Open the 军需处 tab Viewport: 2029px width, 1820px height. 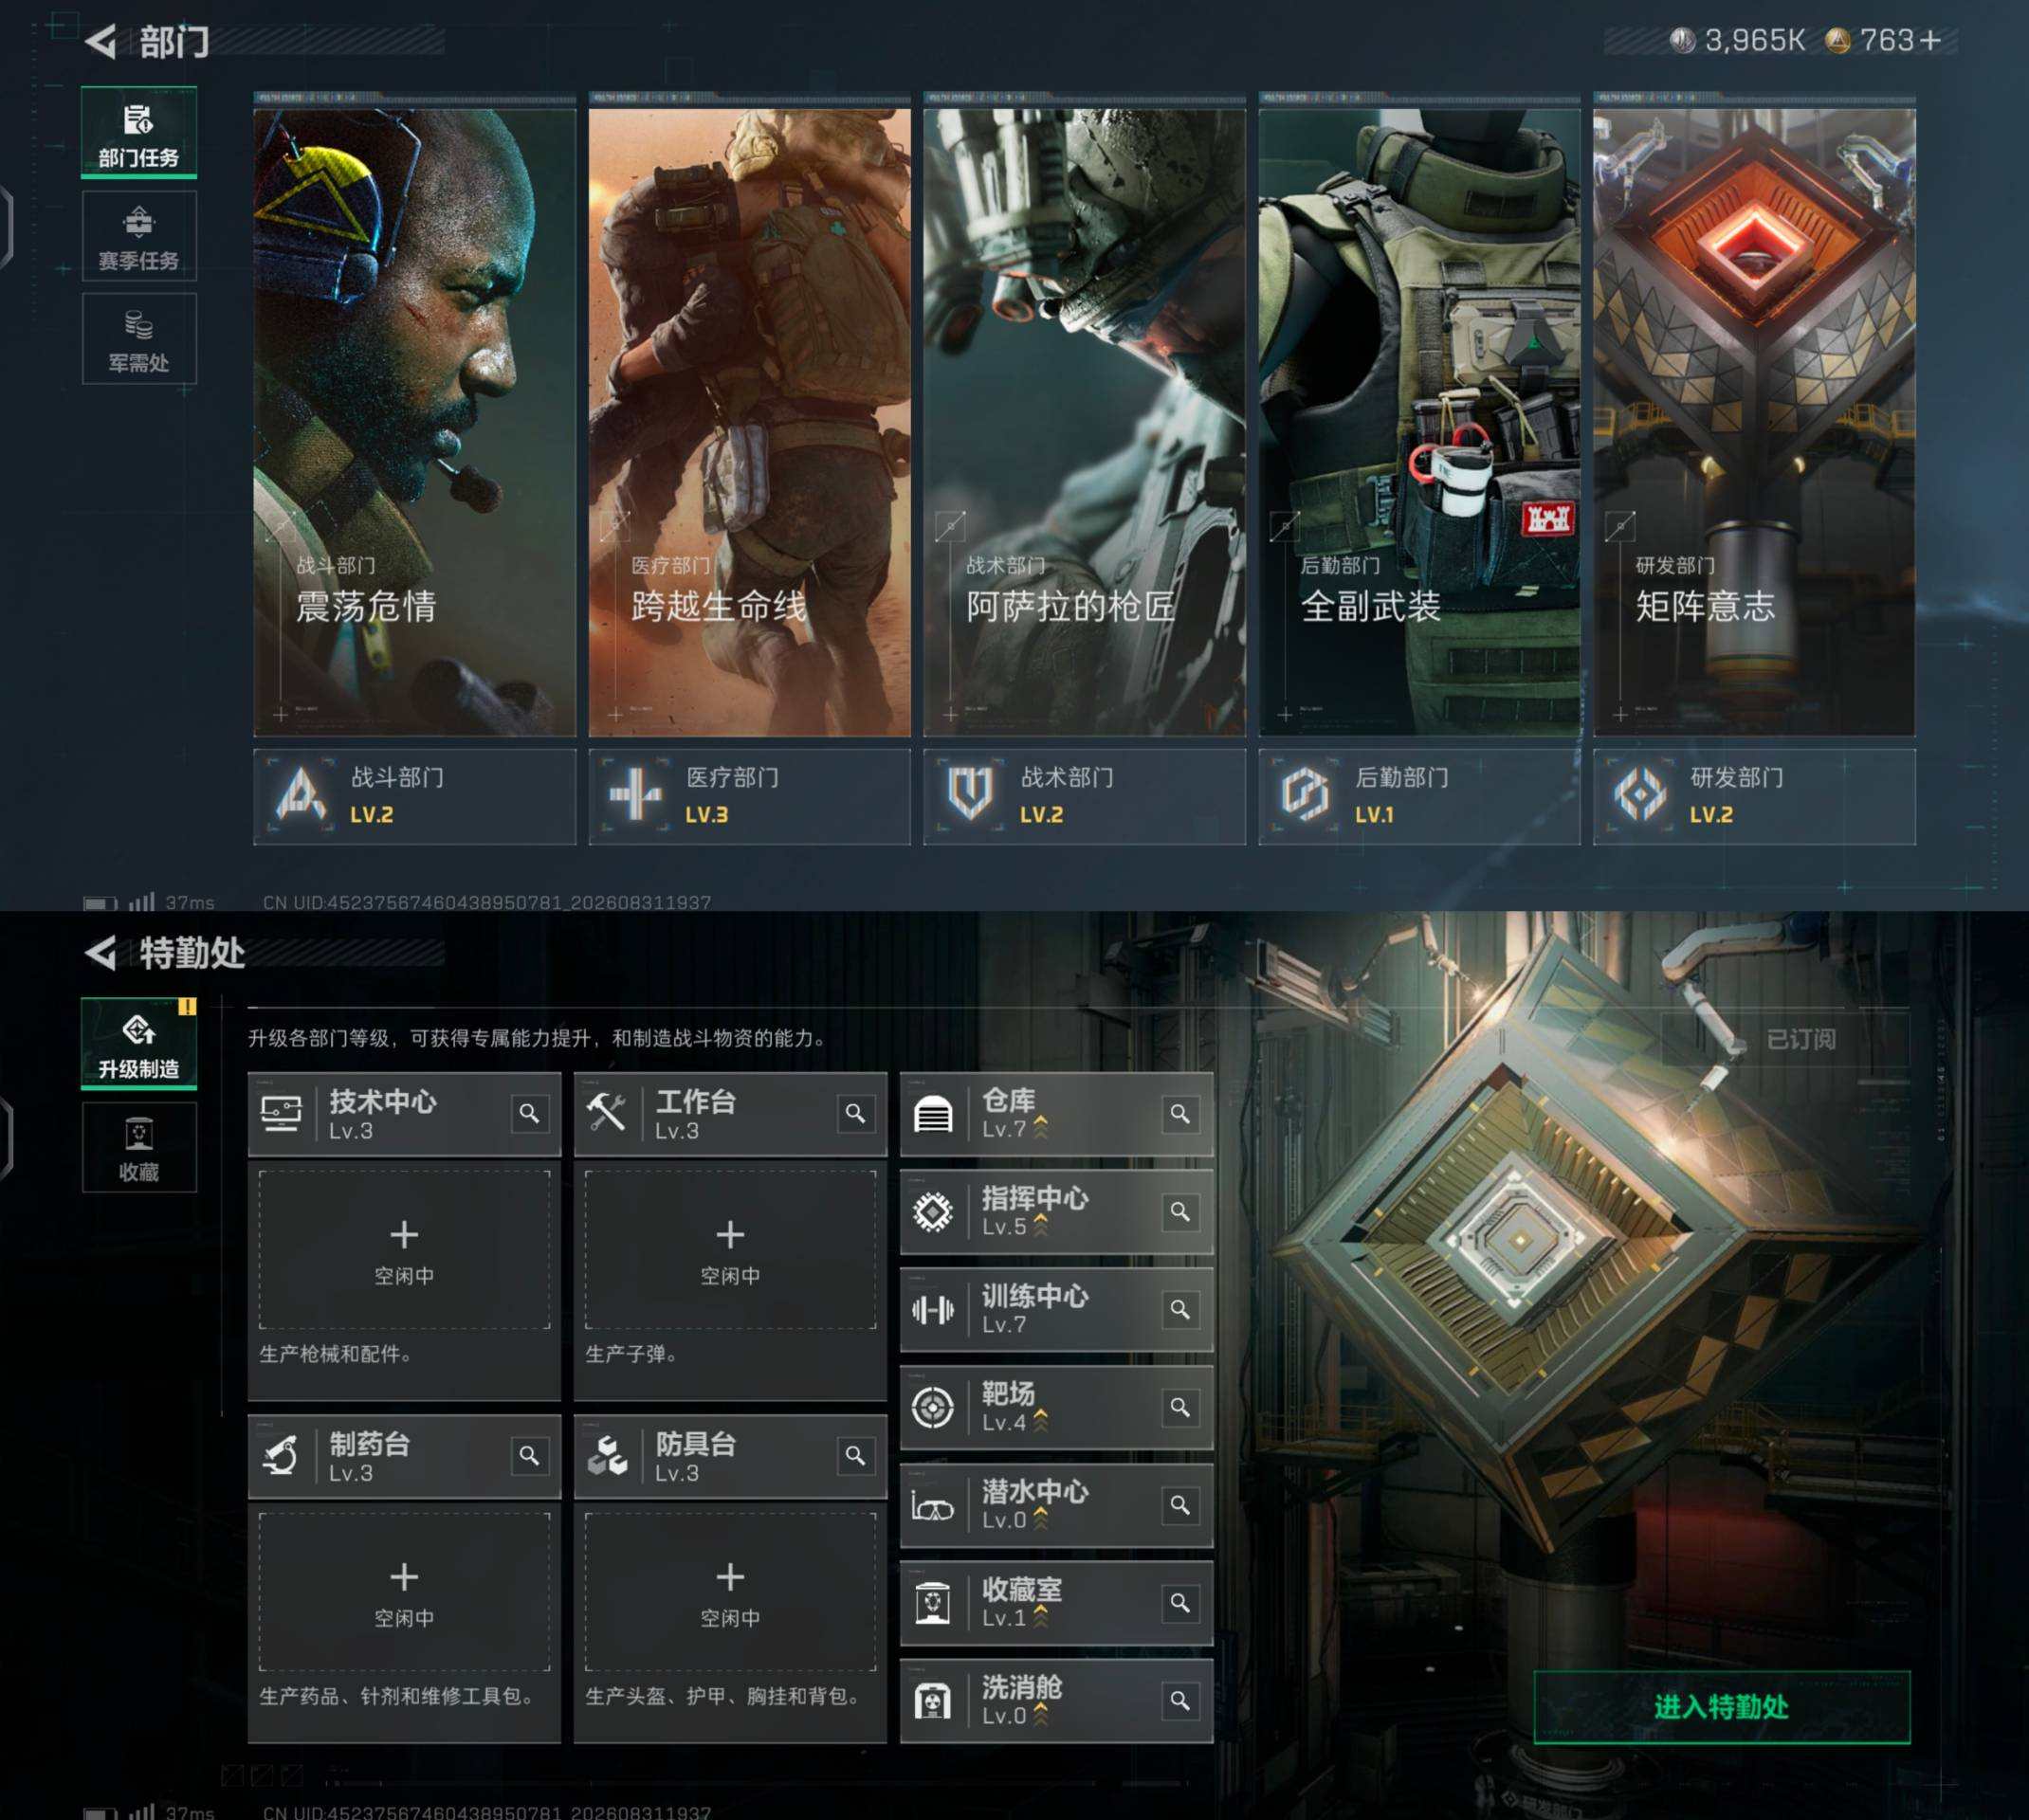tap(139, 339)
